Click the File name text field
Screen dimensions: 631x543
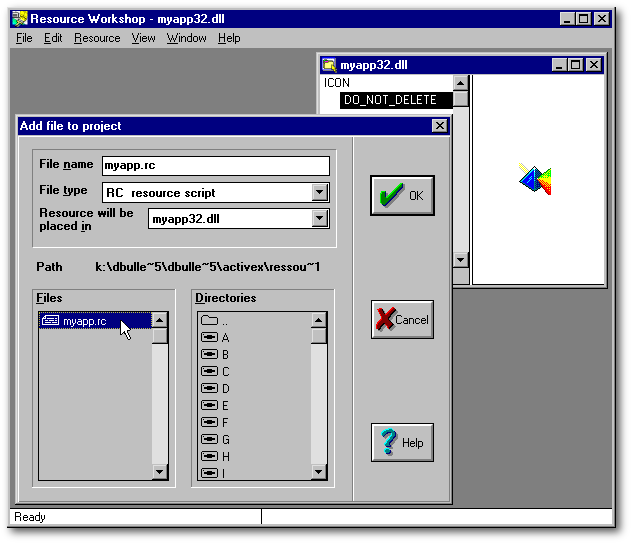point(214,166)
